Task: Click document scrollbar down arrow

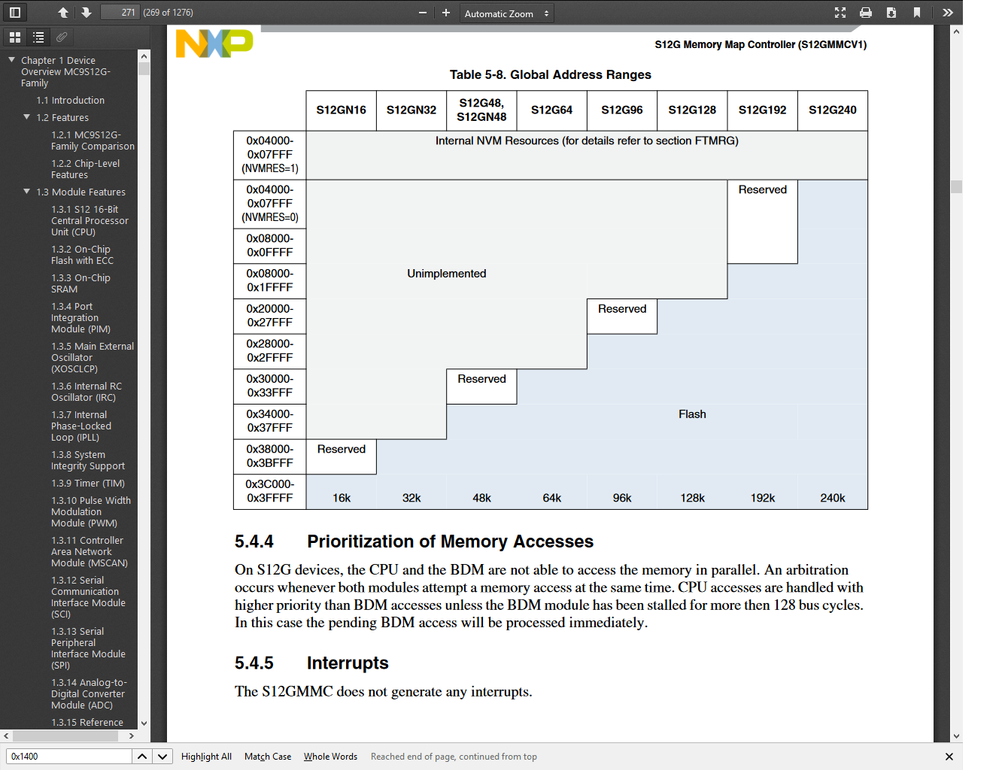Action: point(956,736)
